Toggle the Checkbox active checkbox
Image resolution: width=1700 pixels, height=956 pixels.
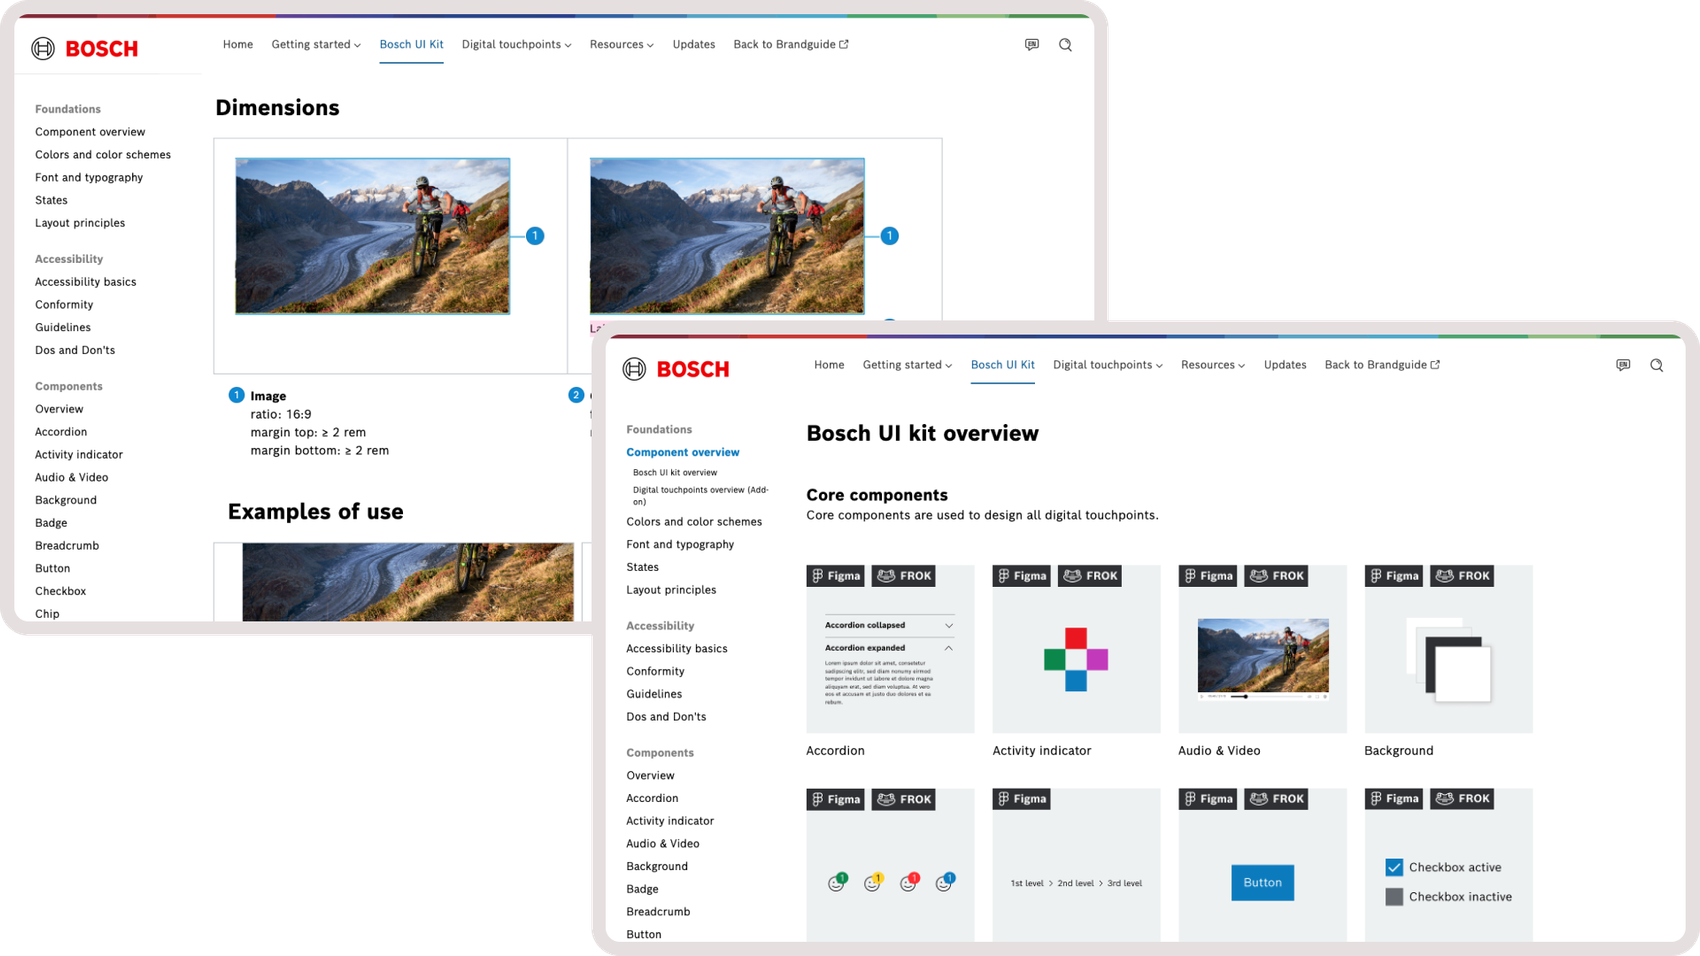1394,867
